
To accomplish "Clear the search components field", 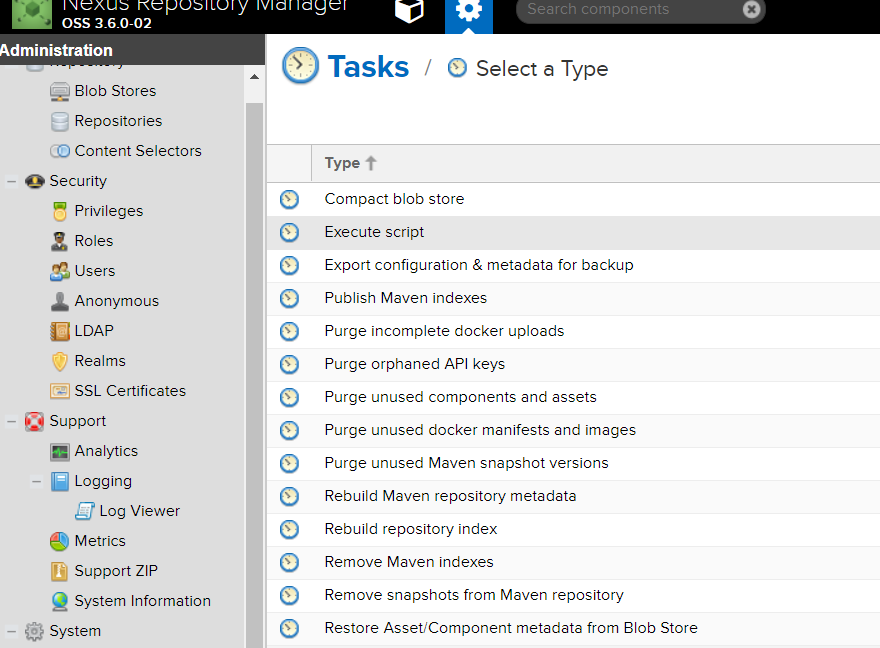I will click(x=751, y=10).
